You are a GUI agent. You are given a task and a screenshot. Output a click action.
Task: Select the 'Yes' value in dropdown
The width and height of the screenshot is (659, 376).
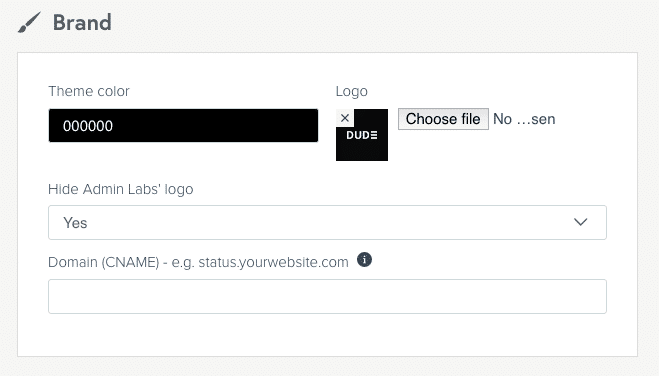75,223
